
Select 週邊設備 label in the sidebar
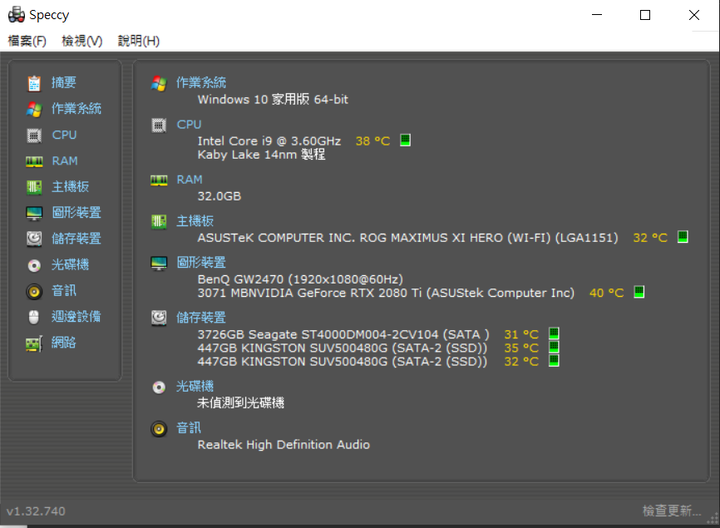(76, 317)
